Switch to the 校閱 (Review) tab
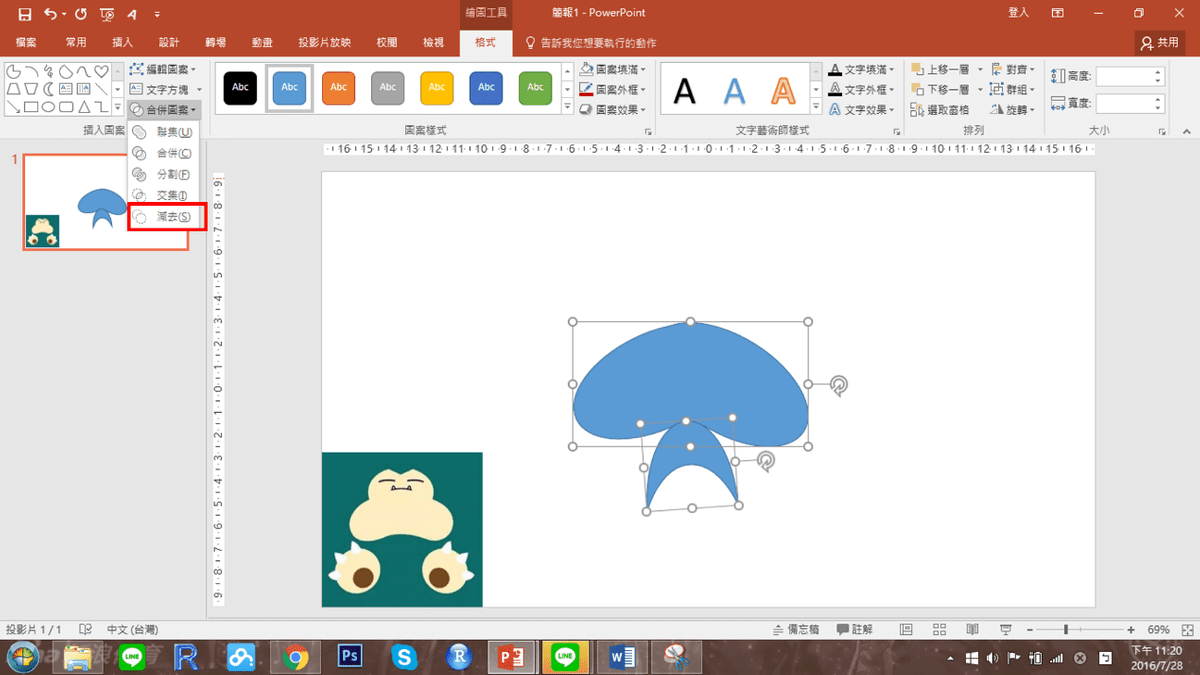The height and width of the screenshot is (675, 1200). tap(387, 43)
